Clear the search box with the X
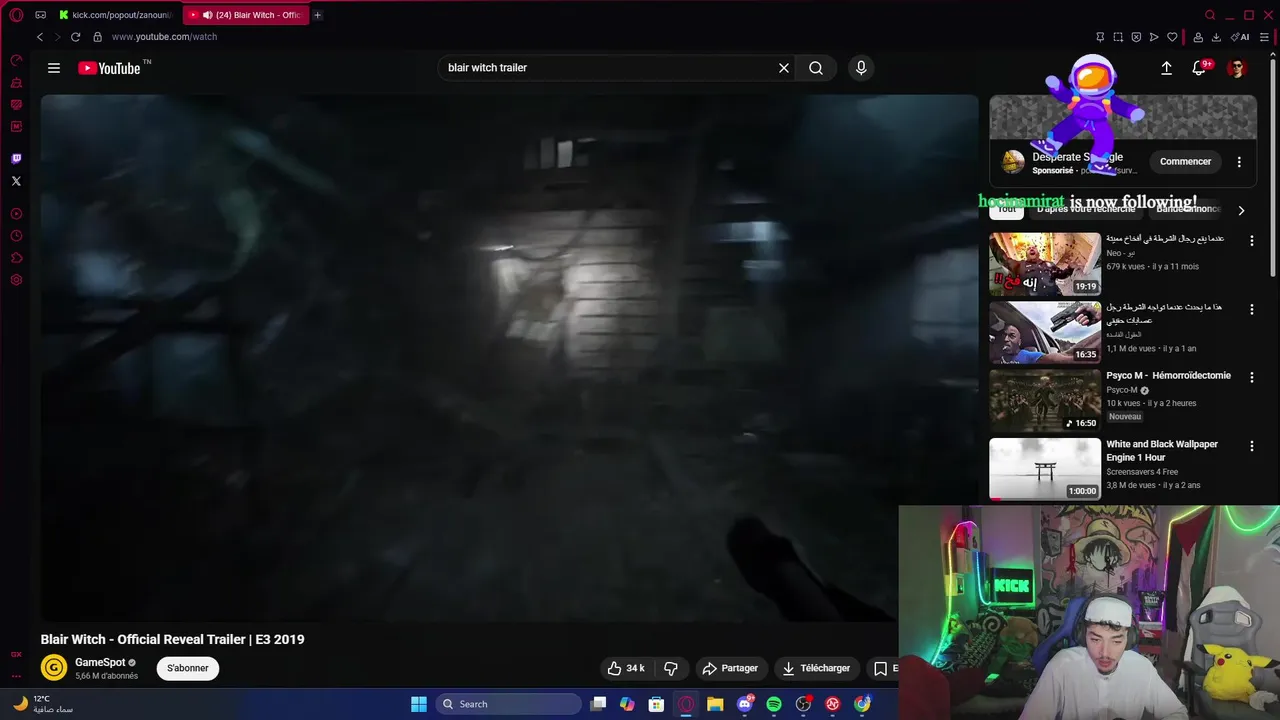This screenshot has height=720, width=1280. [x=784, y=68]
